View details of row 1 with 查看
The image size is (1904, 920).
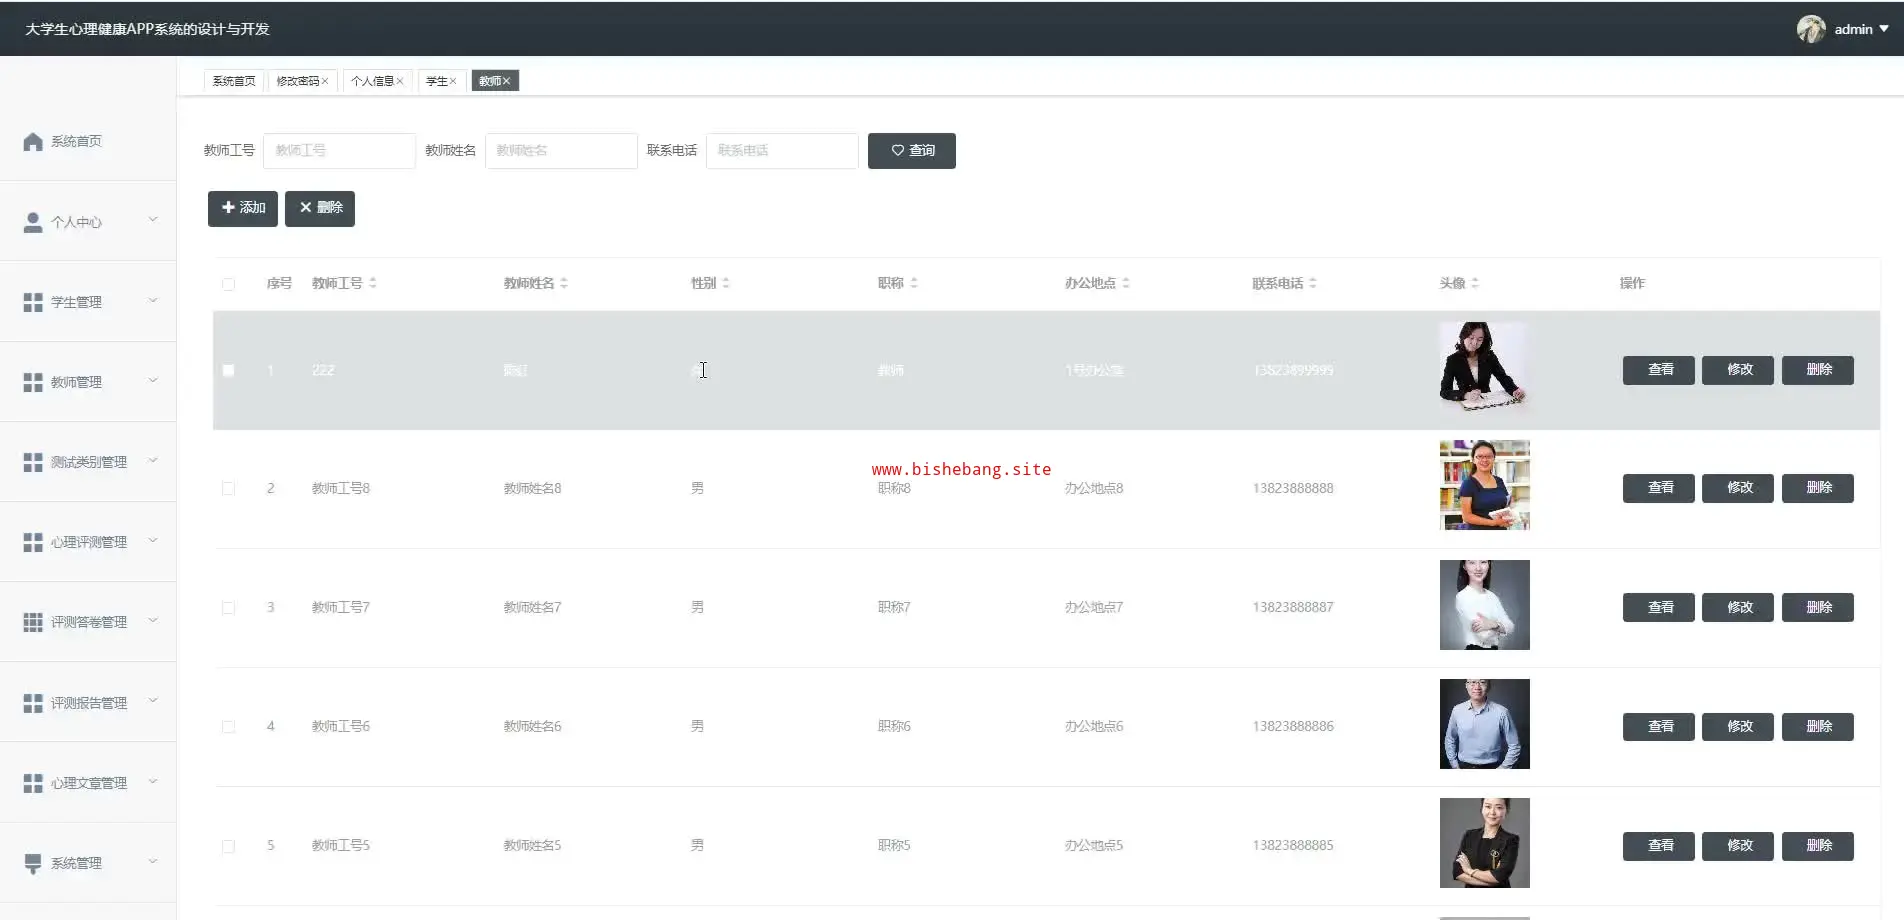[1659, 370]
